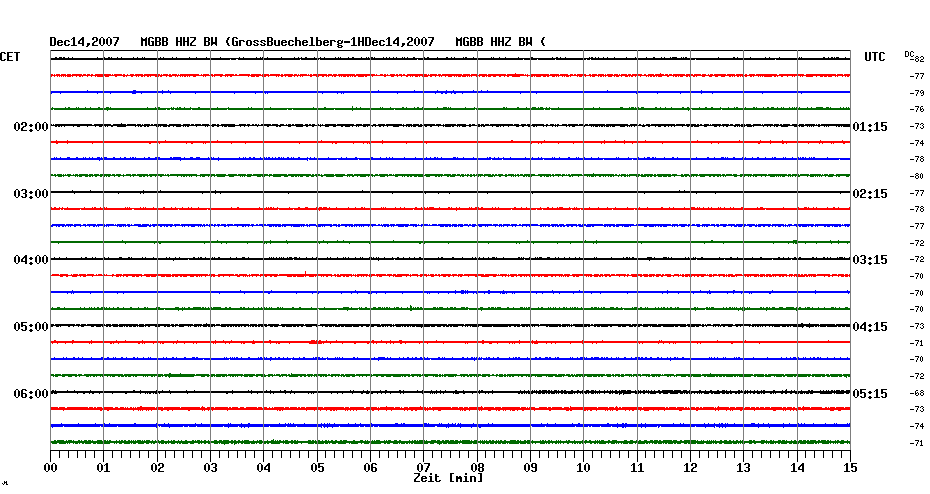Screen dimensions: 930x494
Task: Pick minute 11 on the time axis
Action: point(637,468)
